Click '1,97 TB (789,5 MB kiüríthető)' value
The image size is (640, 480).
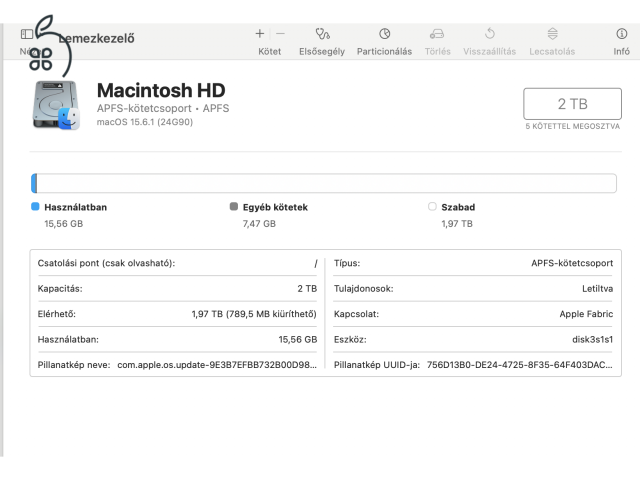click(254, 314)
